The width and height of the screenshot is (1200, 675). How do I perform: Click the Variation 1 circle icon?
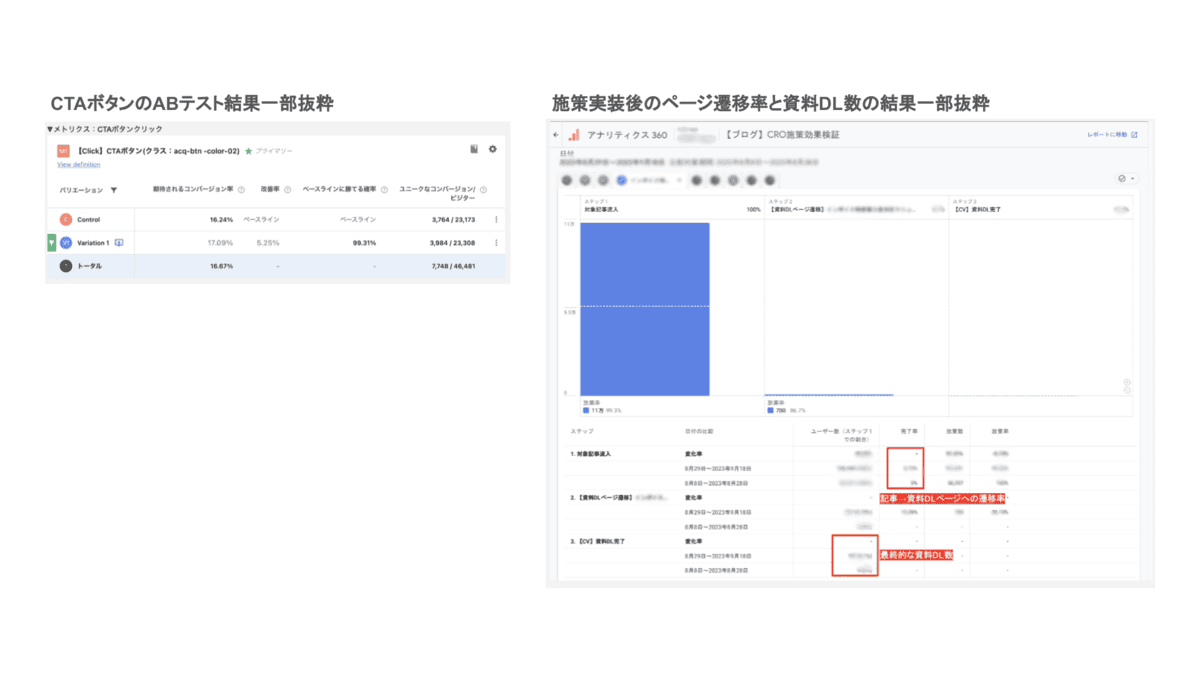[66, 242]
